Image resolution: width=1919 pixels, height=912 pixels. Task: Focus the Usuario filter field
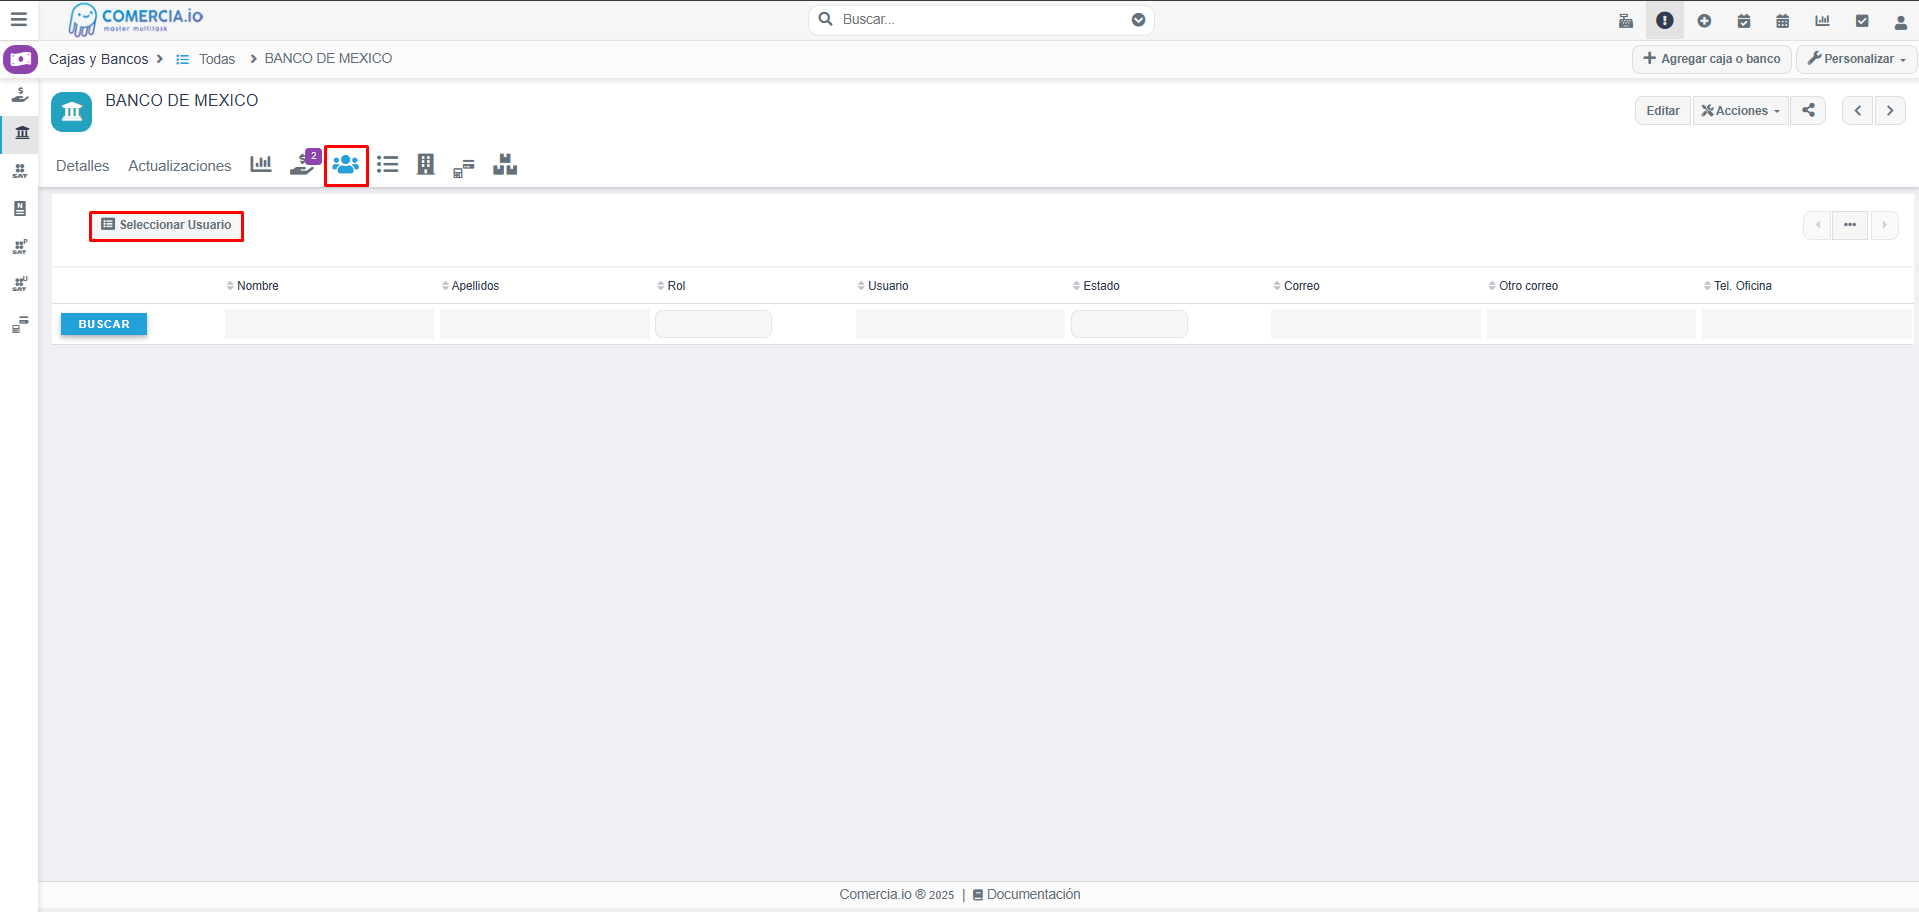[960, 324]
